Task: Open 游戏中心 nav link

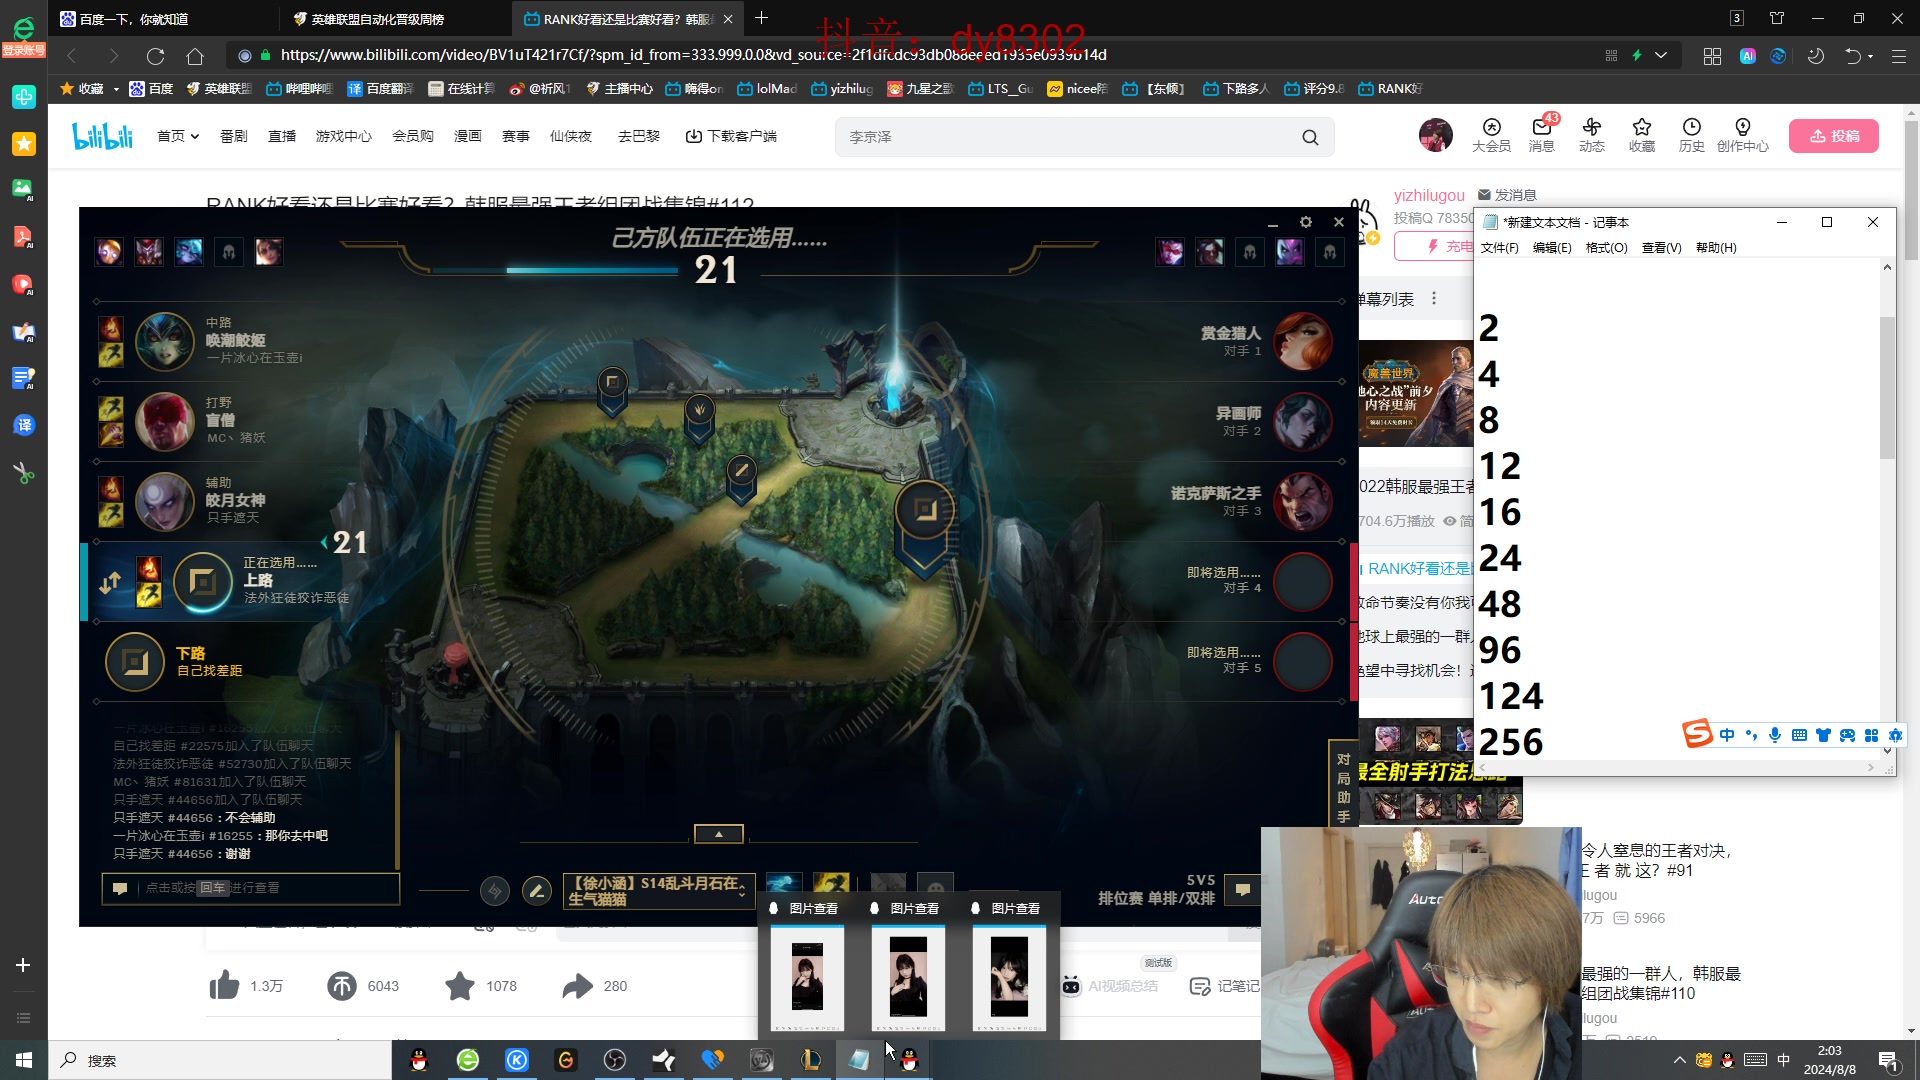Action: [343, 136]
